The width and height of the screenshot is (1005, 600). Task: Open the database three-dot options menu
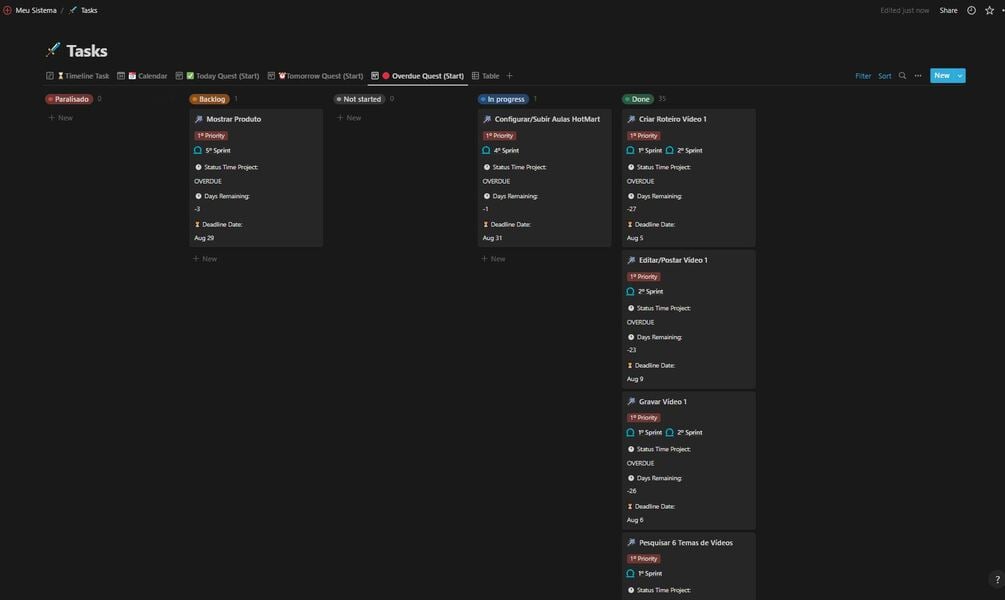click(x=918, y=76)
